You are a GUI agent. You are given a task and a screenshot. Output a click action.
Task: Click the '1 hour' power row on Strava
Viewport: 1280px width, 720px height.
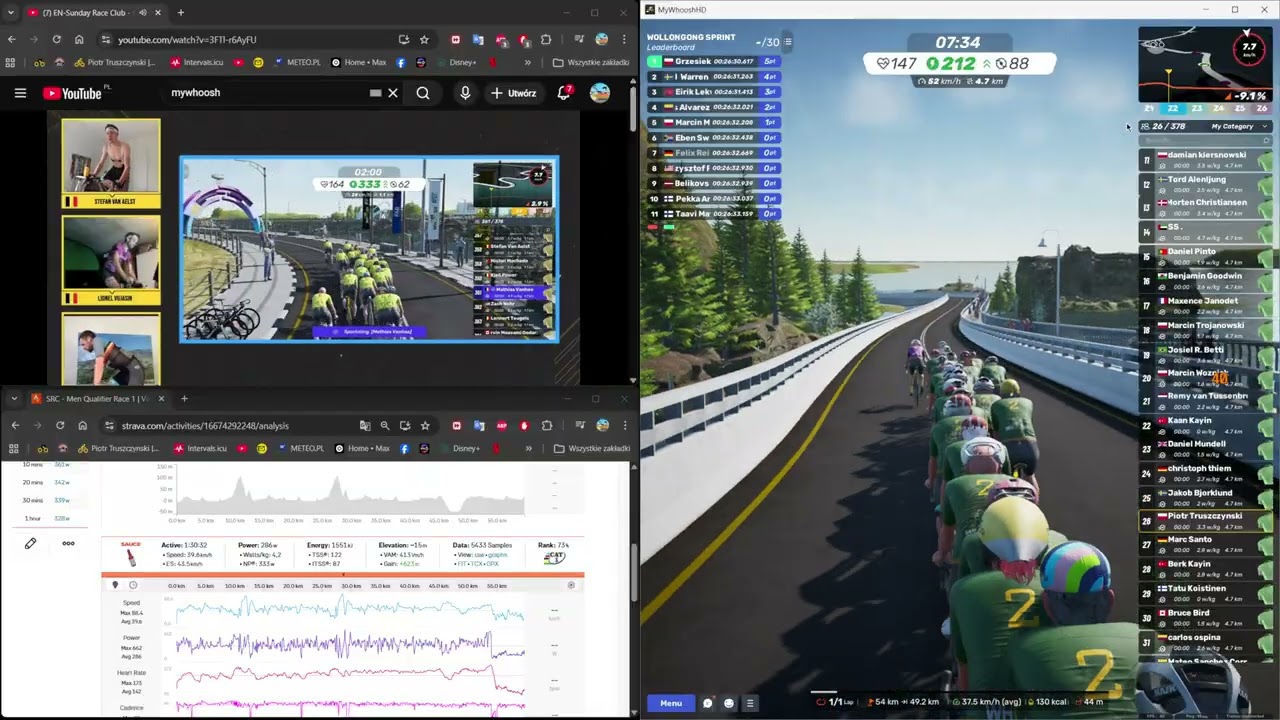click(48, 518)
